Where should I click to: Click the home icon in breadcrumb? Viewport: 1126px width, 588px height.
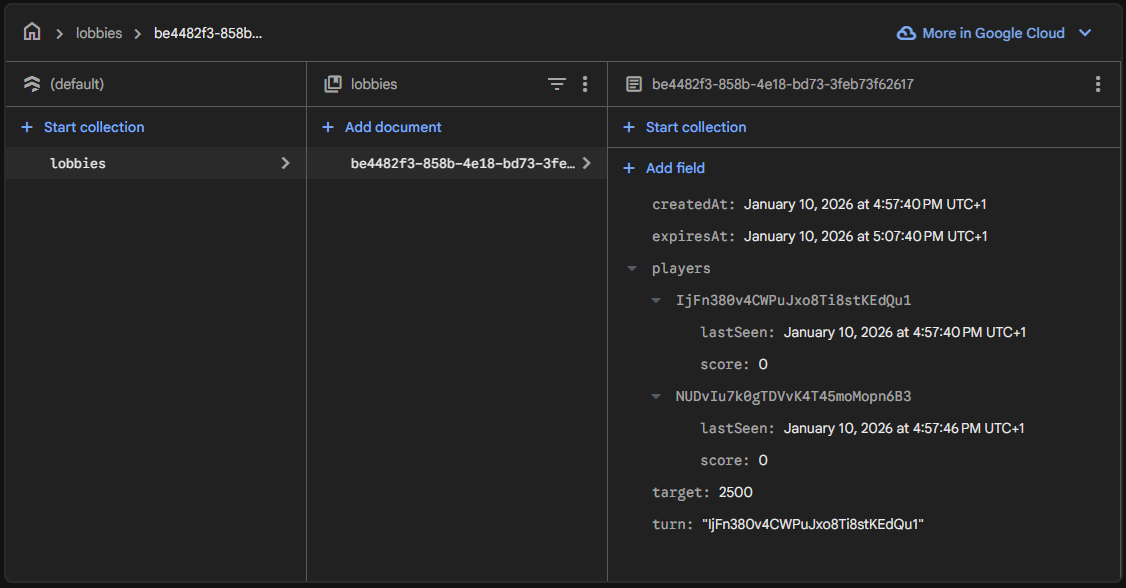[x=32, y=33]
